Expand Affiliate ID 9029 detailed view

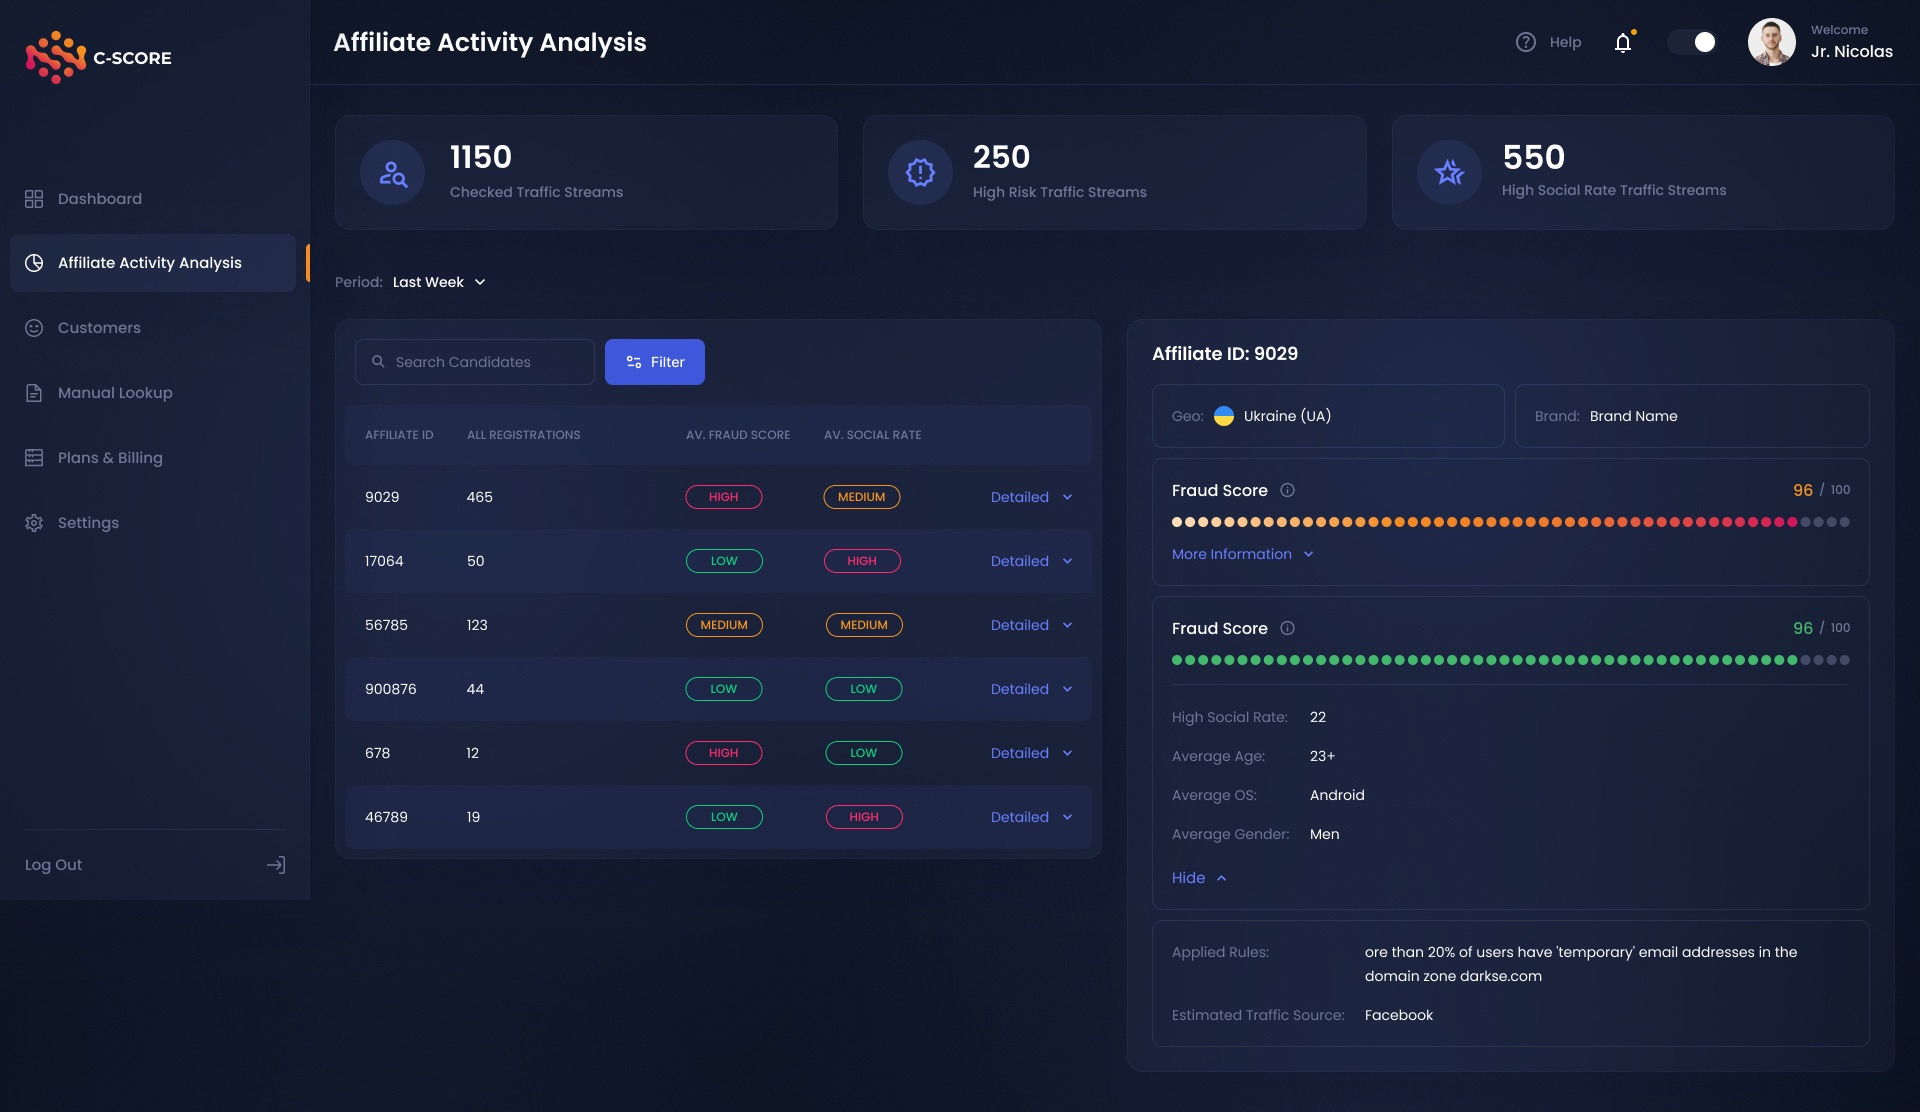tap(1032, 496)
